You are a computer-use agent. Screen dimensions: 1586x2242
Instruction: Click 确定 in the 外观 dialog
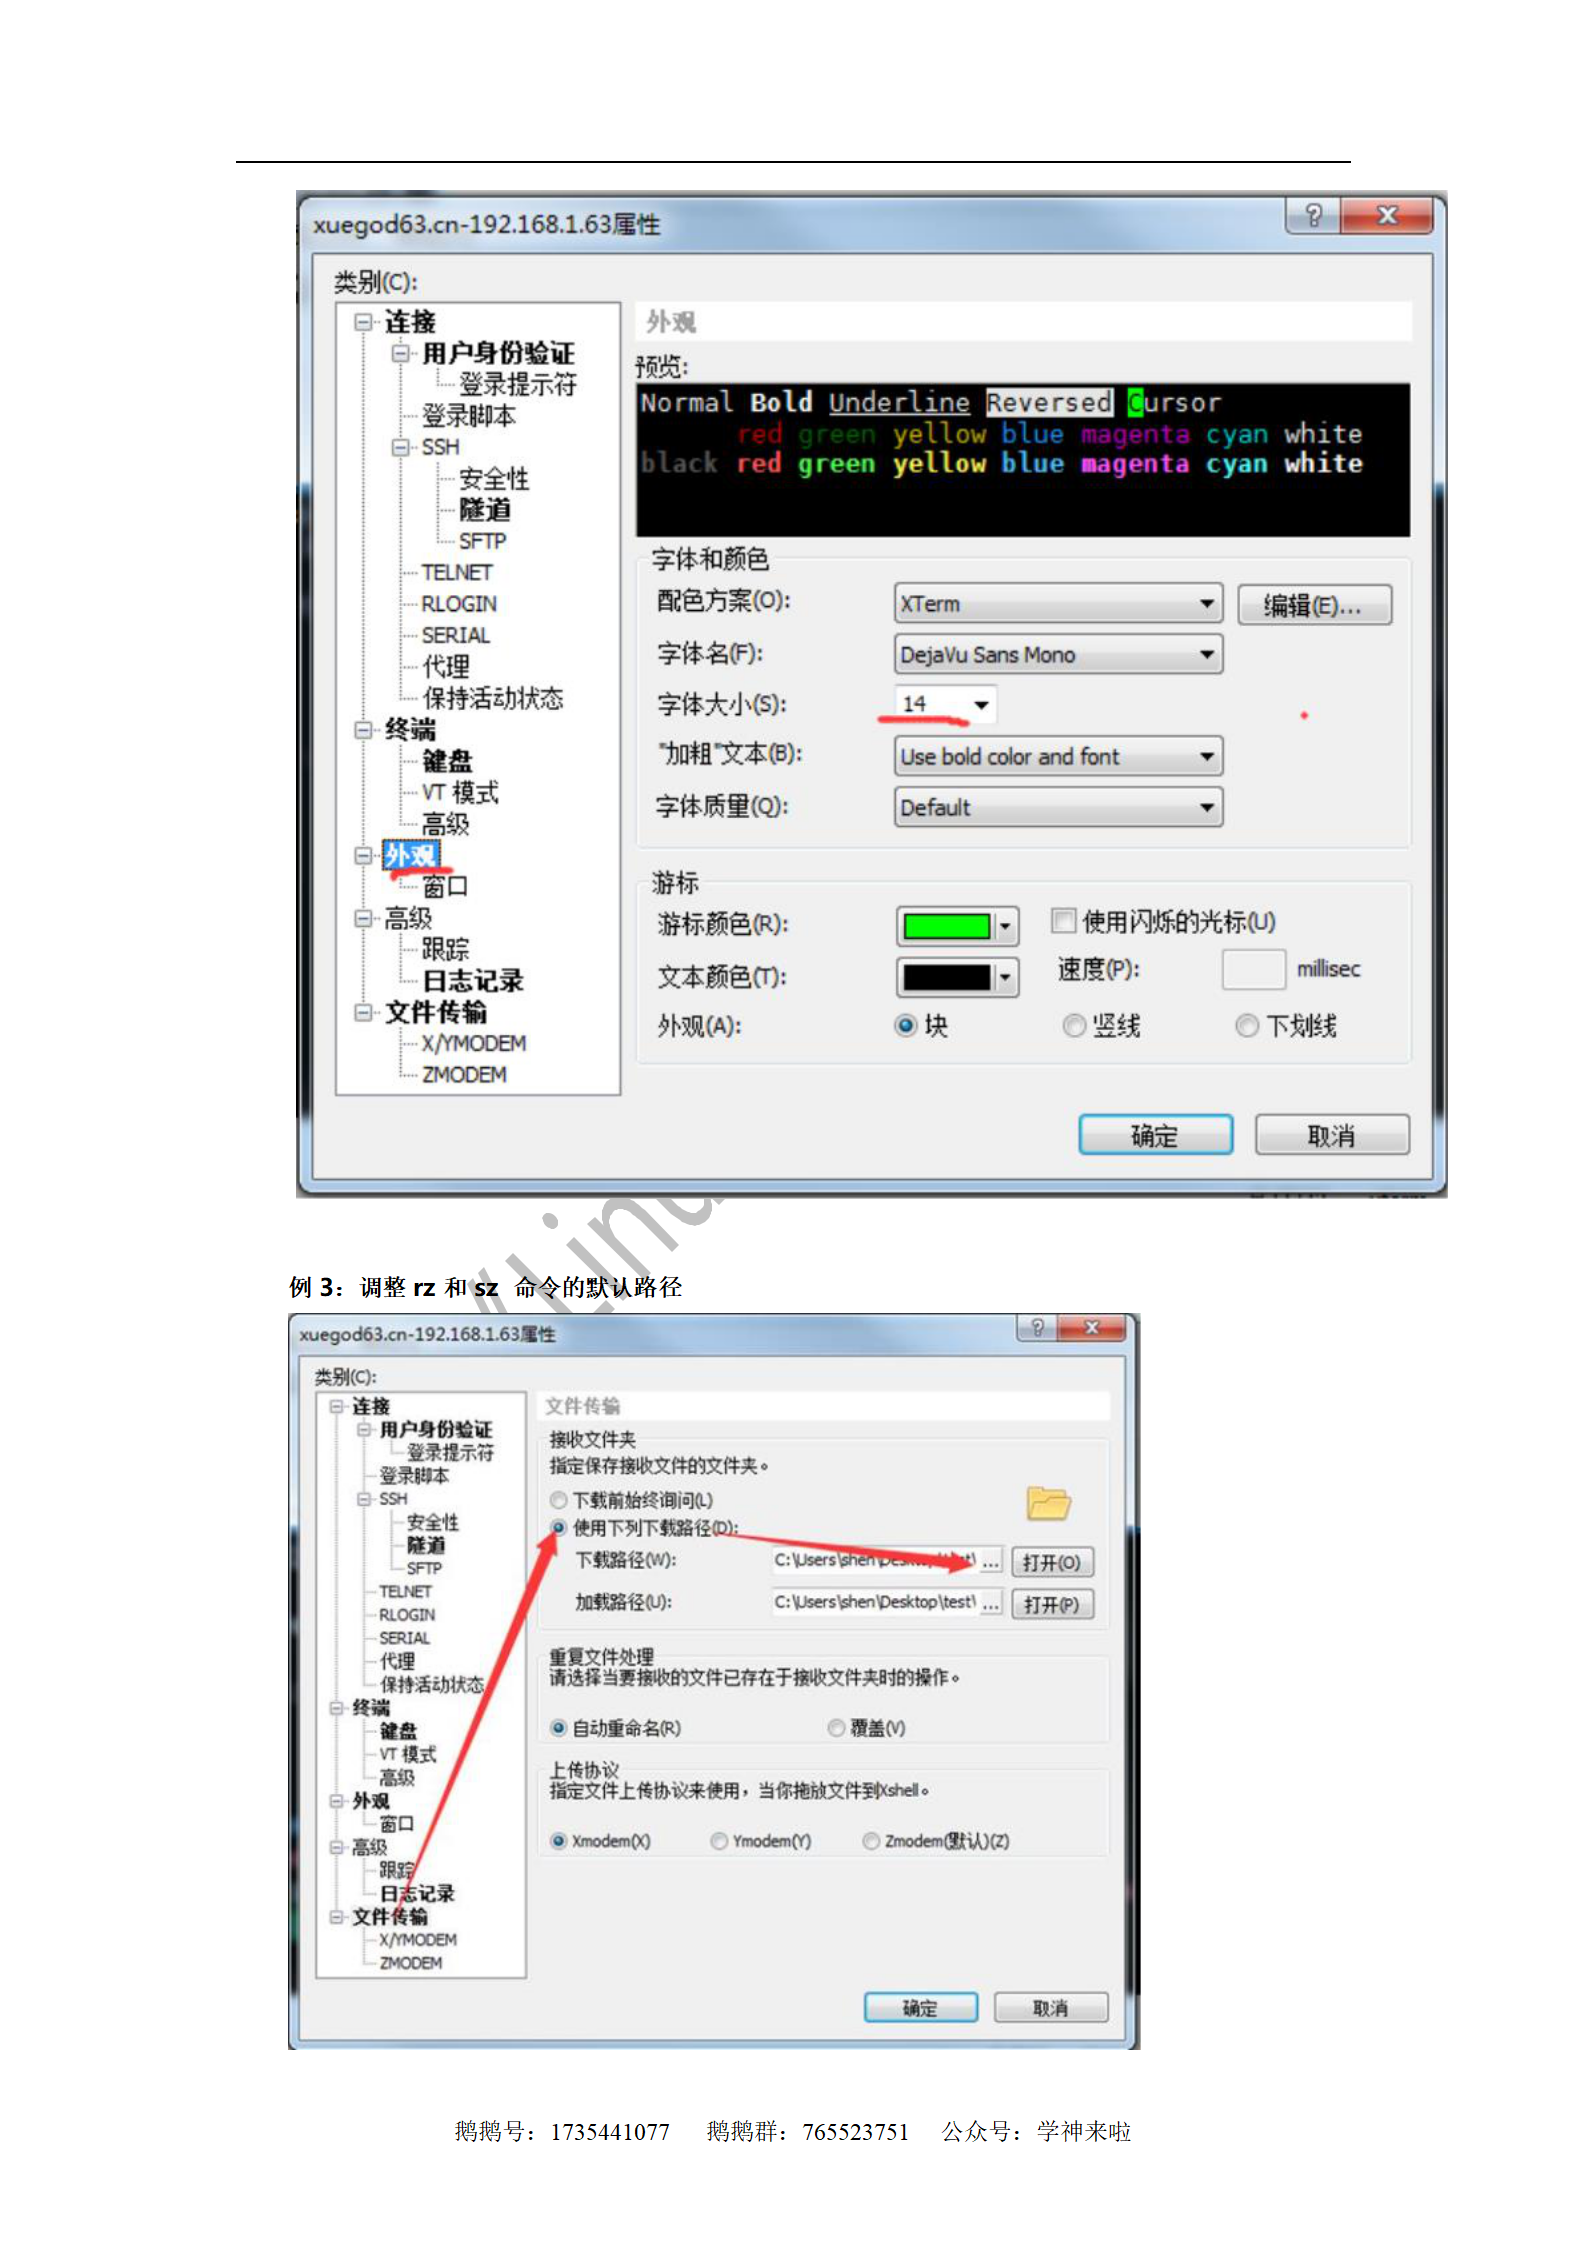coord(1155,1135)
